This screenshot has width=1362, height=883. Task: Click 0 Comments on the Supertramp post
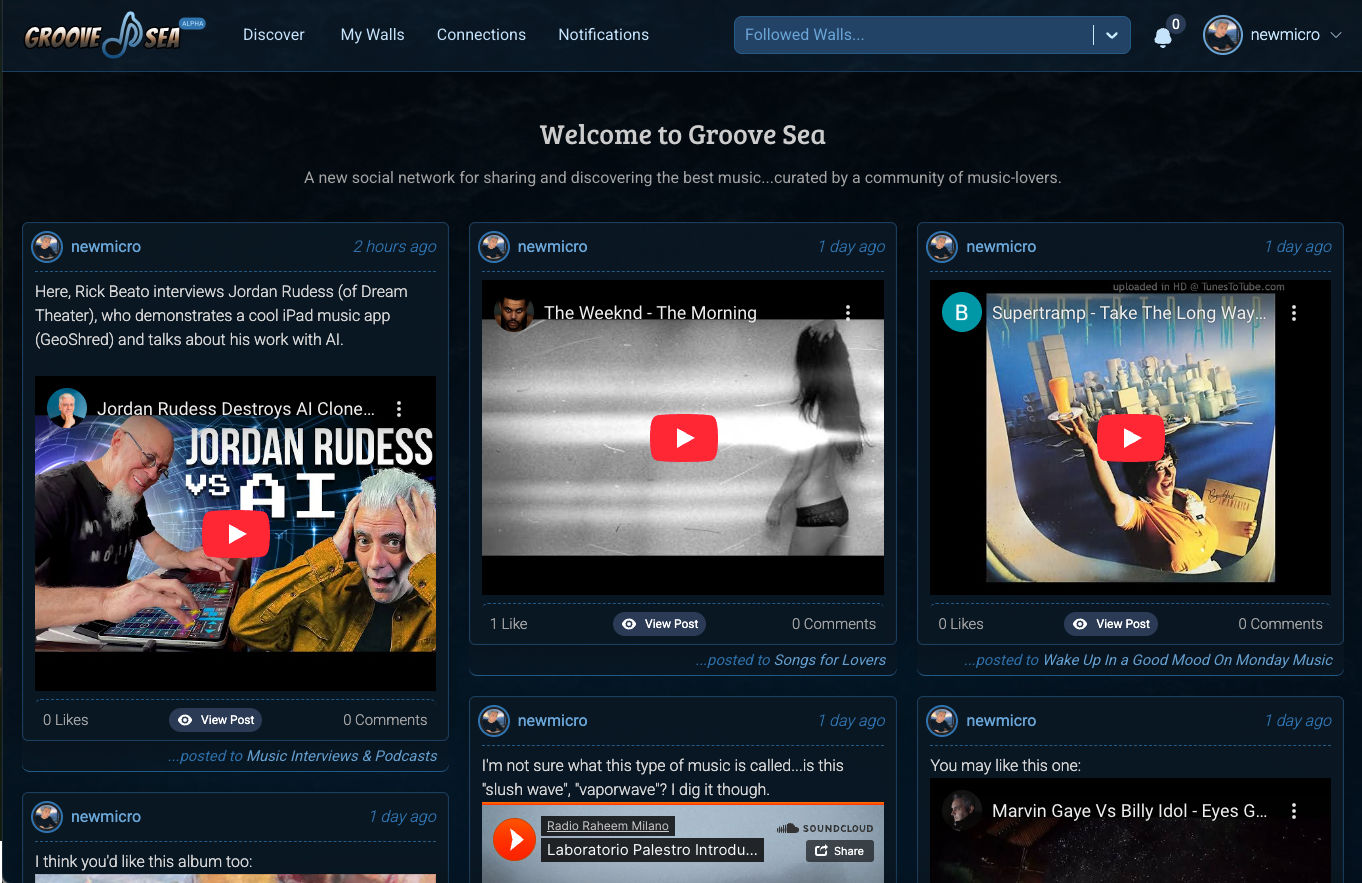pyautogui.click(x=1280, y=624)
